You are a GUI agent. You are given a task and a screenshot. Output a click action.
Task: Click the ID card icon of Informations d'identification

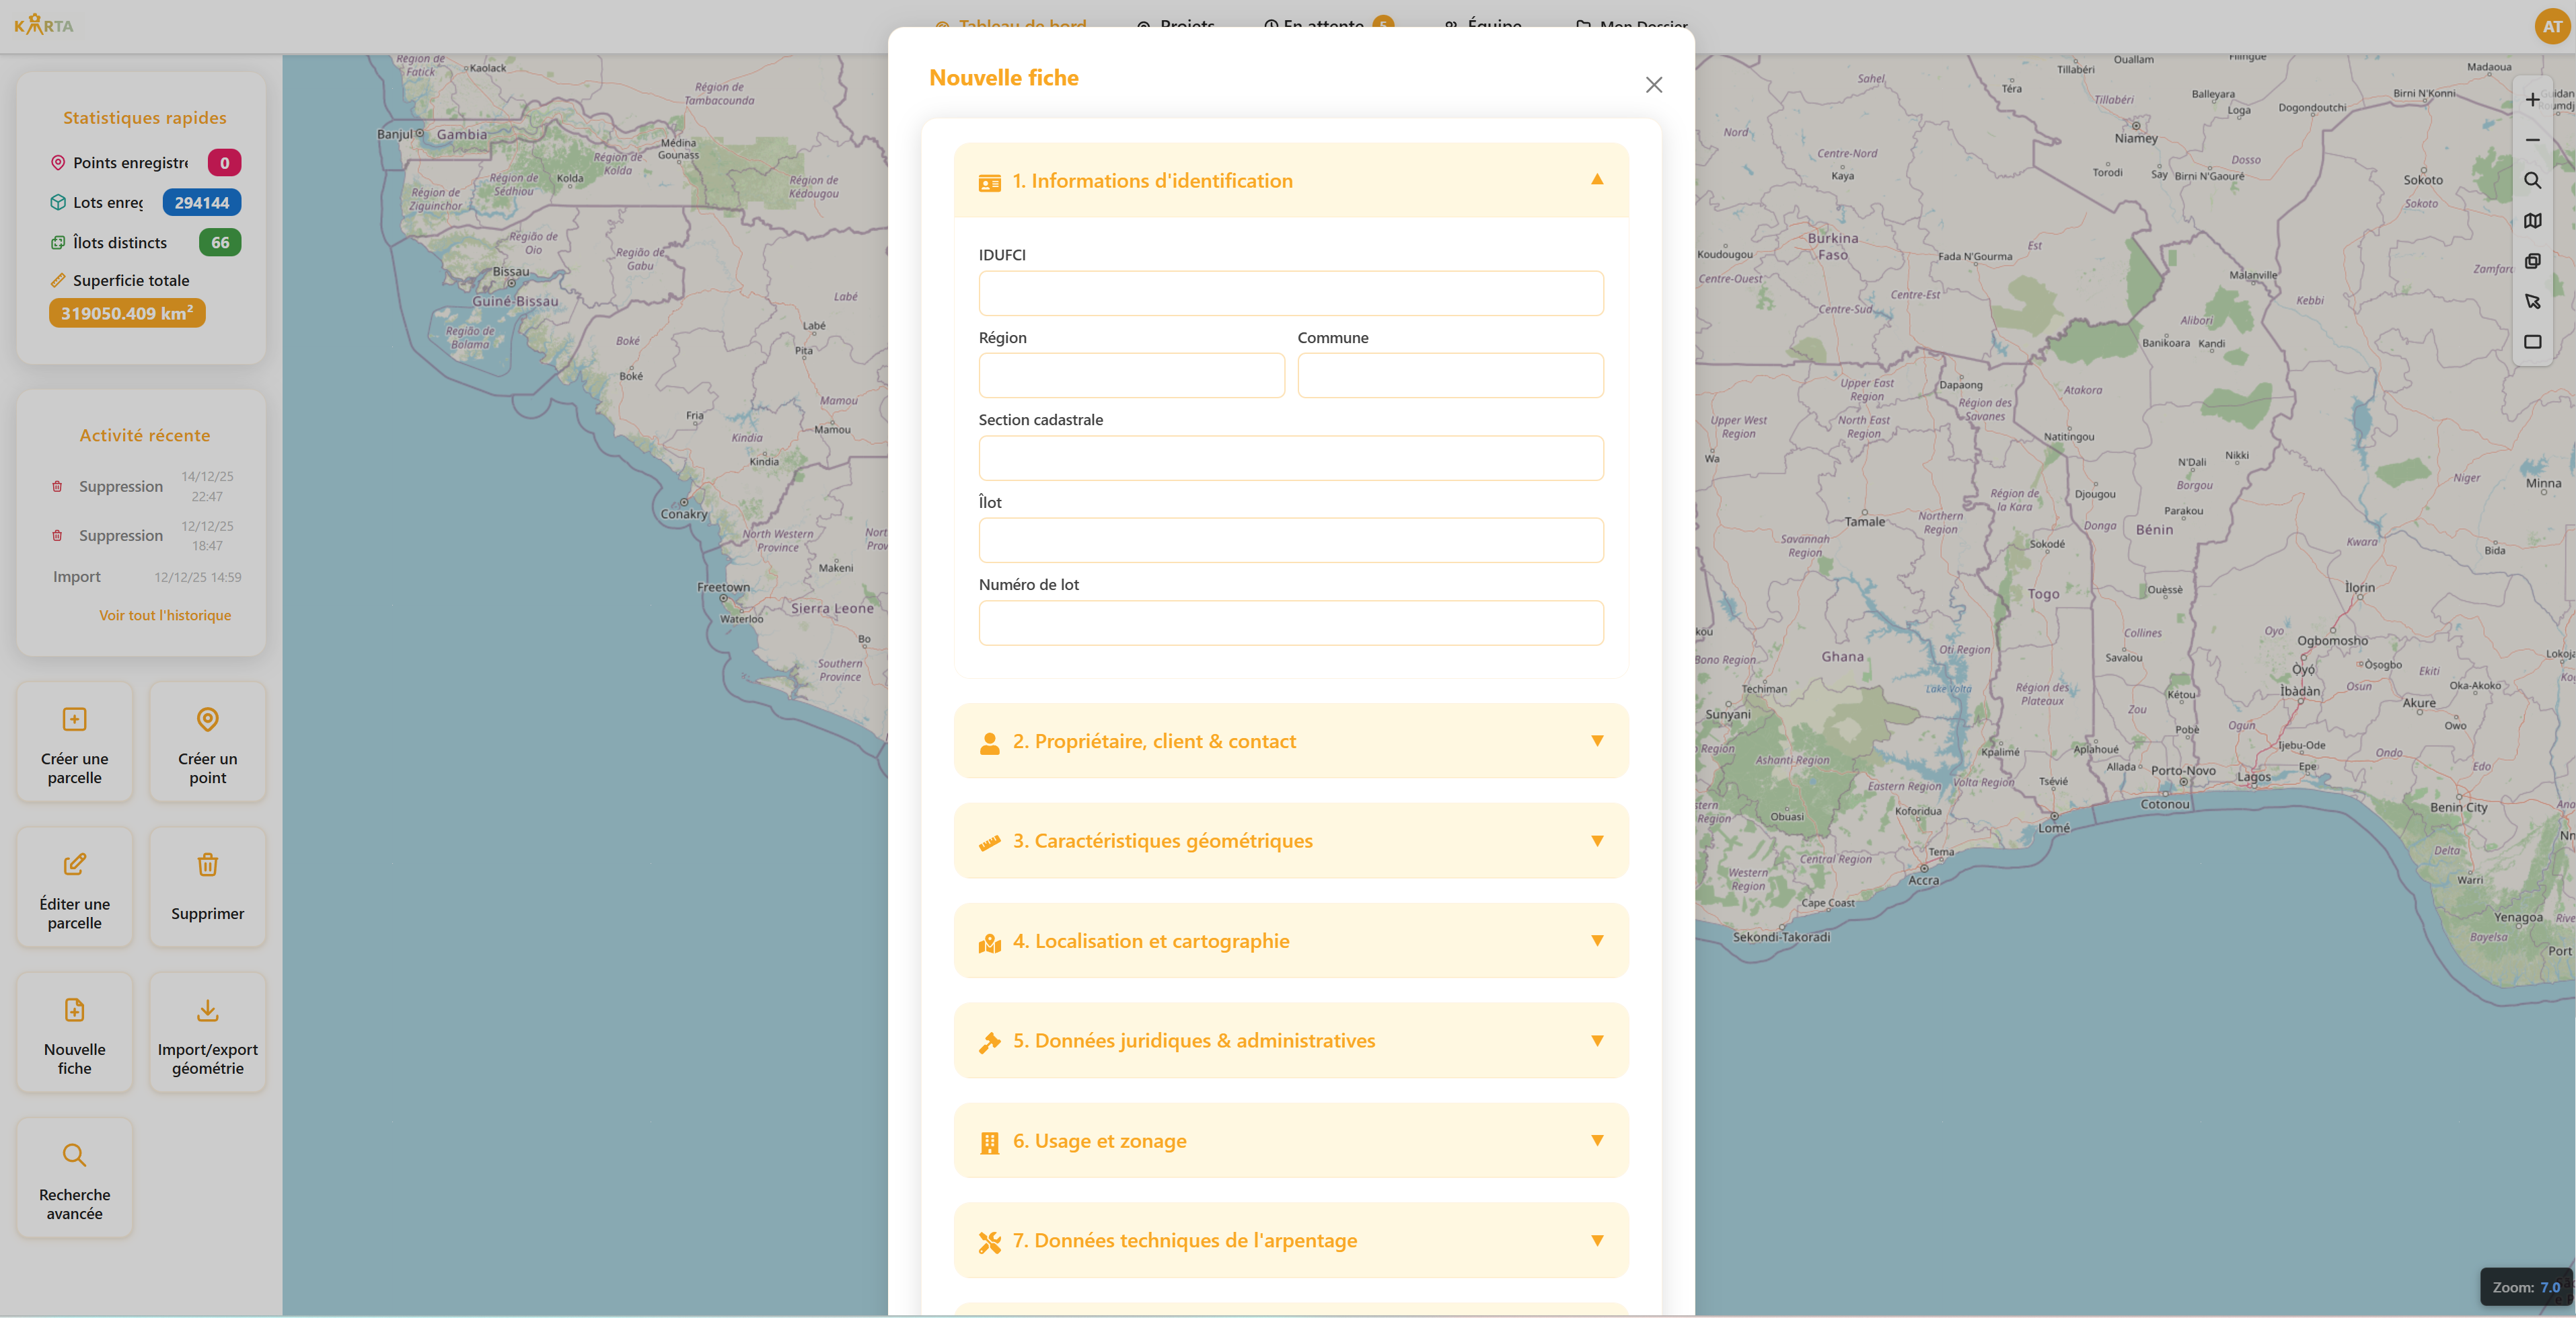pyautogui.click(x=989, y=182)
